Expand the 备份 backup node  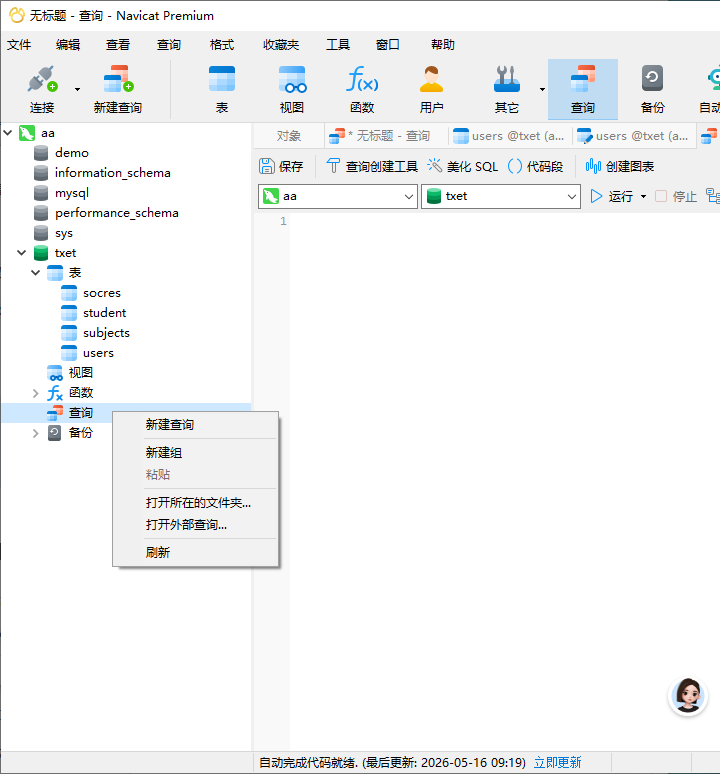36,433
